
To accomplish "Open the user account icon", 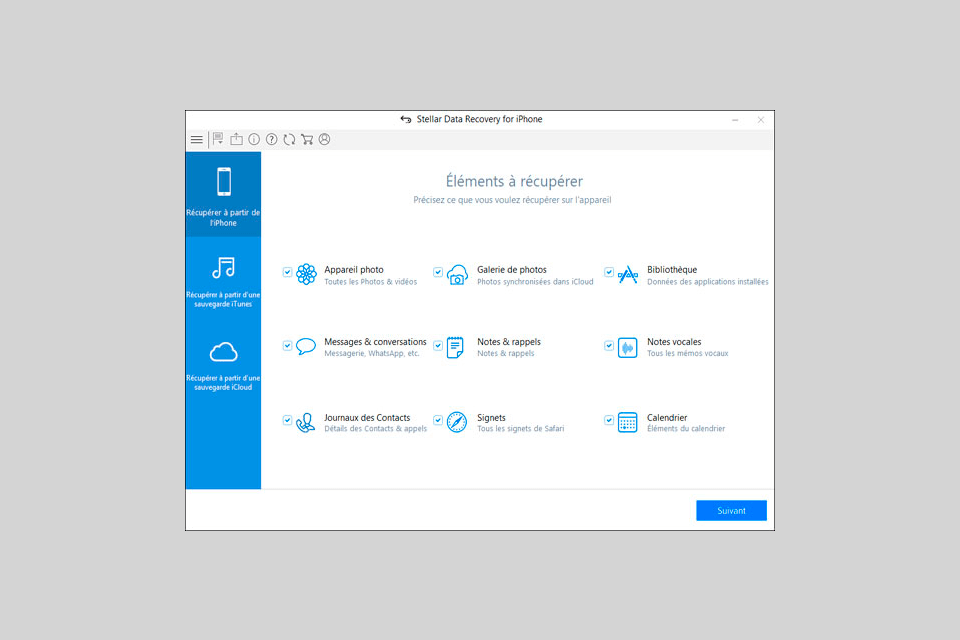I will (324, 140).
